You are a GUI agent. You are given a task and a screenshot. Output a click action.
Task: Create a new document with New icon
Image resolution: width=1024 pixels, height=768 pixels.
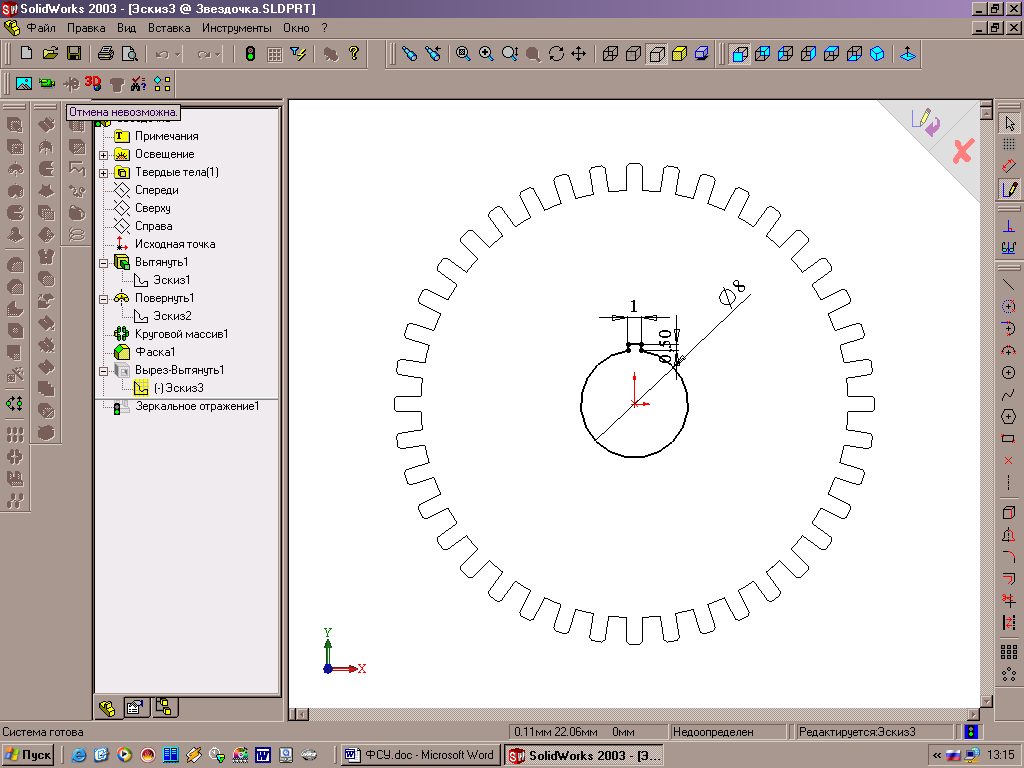[26, 54]
